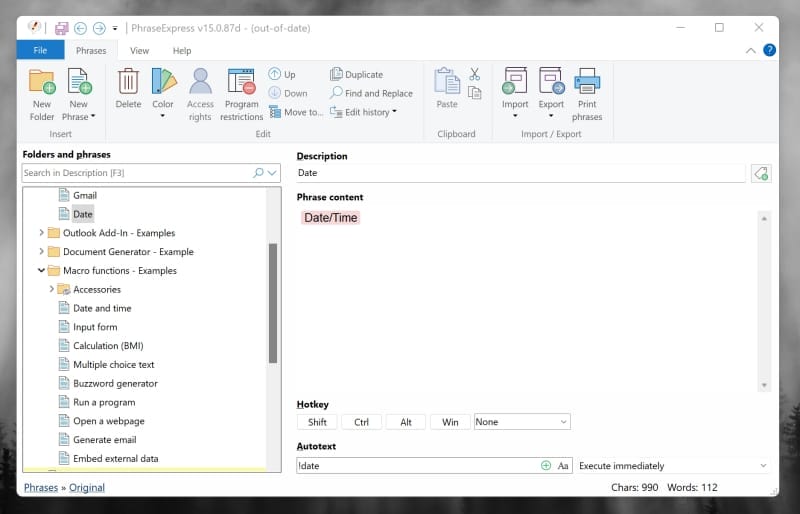The image size is (800, 514).
Task: Click the Forward arrow in title bar
Action: click(99, 28)
